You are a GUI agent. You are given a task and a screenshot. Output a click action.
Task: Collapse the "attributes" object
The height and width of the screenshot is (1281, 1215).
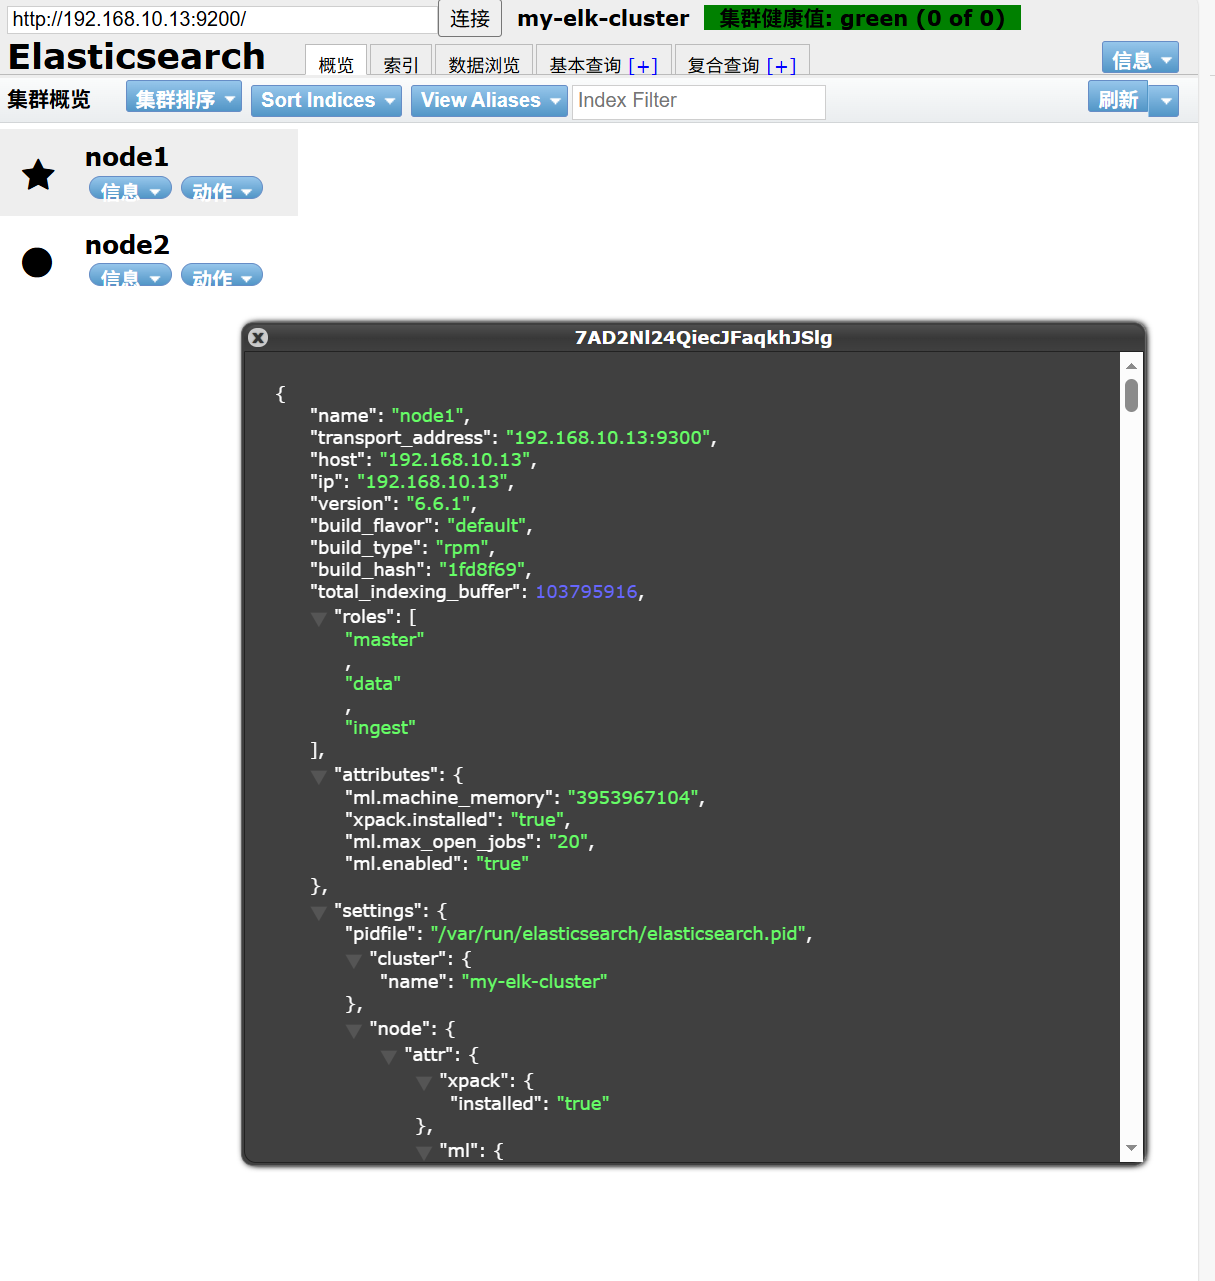tap(319, 776)
